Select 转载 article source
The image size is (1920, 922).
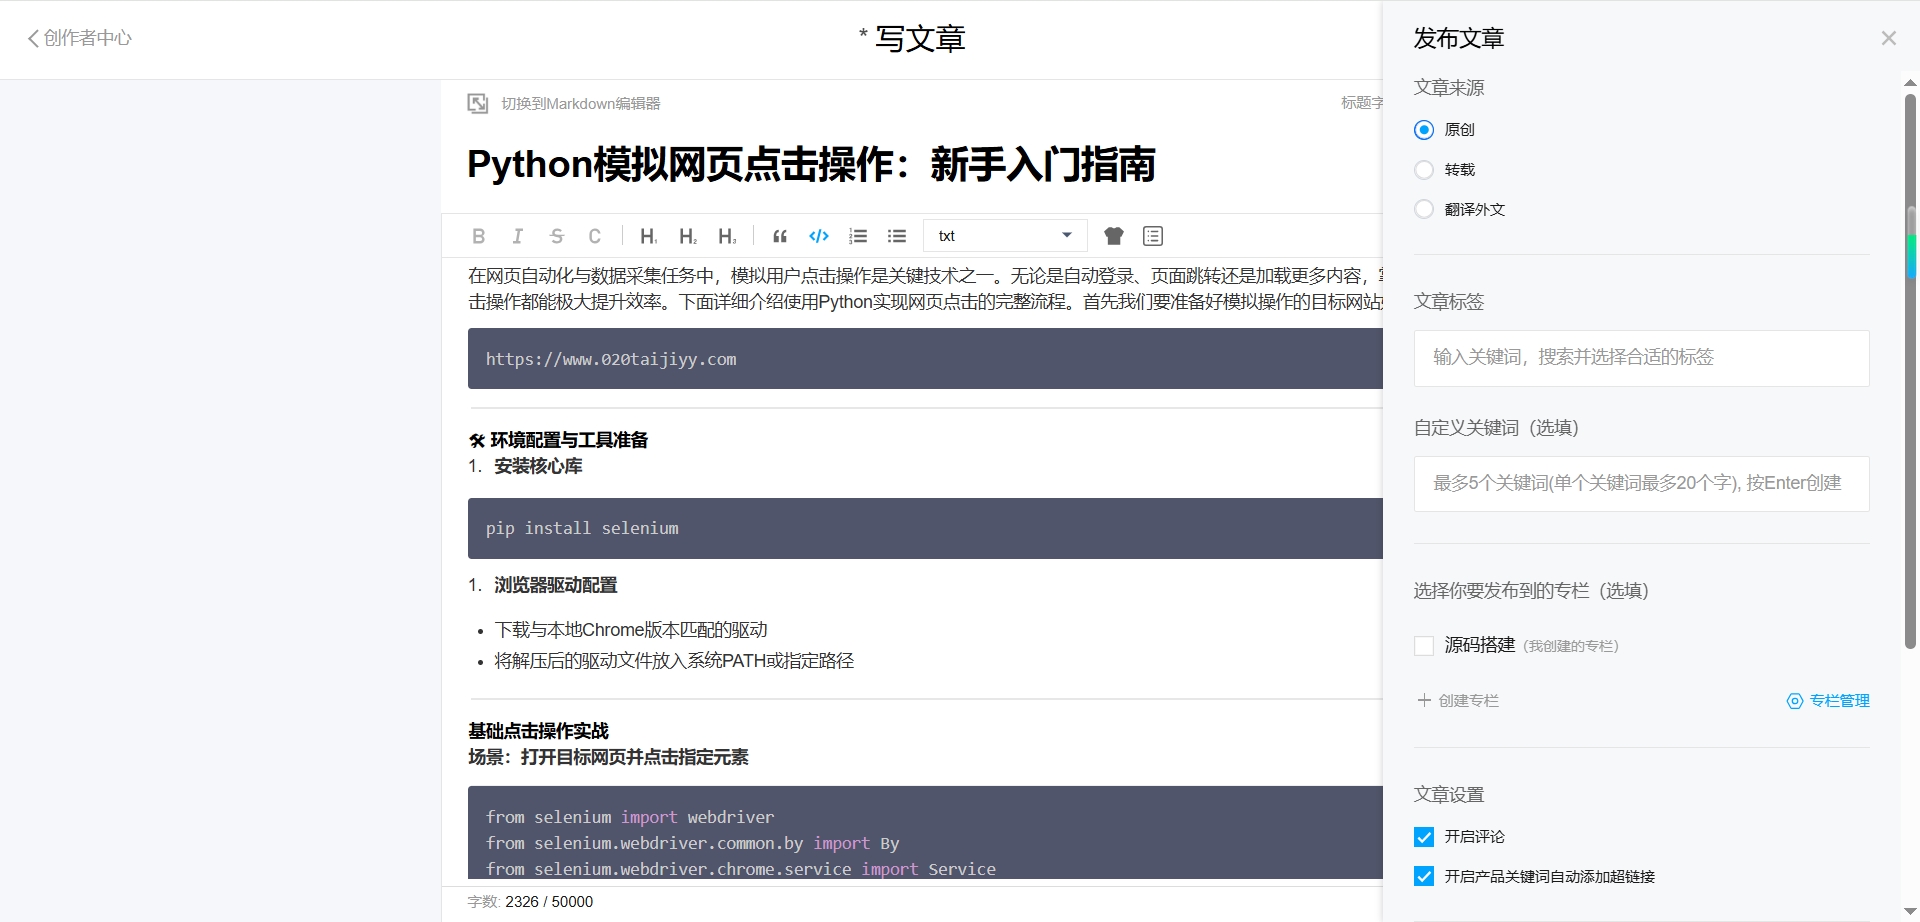coord(1424,170)
